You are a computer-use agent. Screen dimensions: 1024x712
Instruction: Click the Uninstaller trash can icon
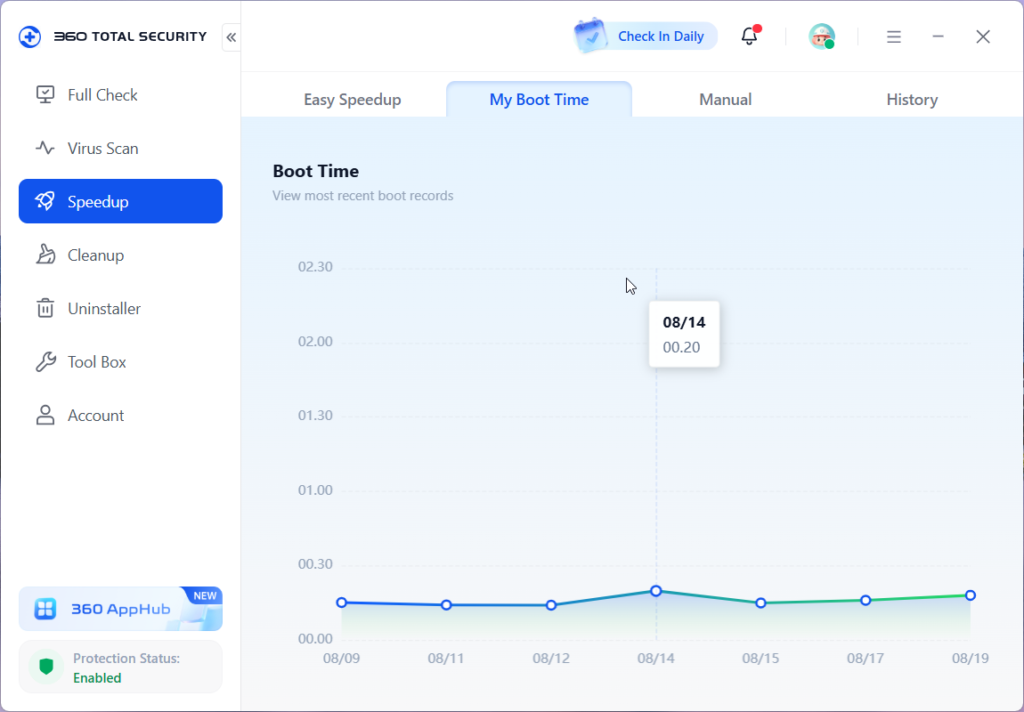[x=45, y=308]
